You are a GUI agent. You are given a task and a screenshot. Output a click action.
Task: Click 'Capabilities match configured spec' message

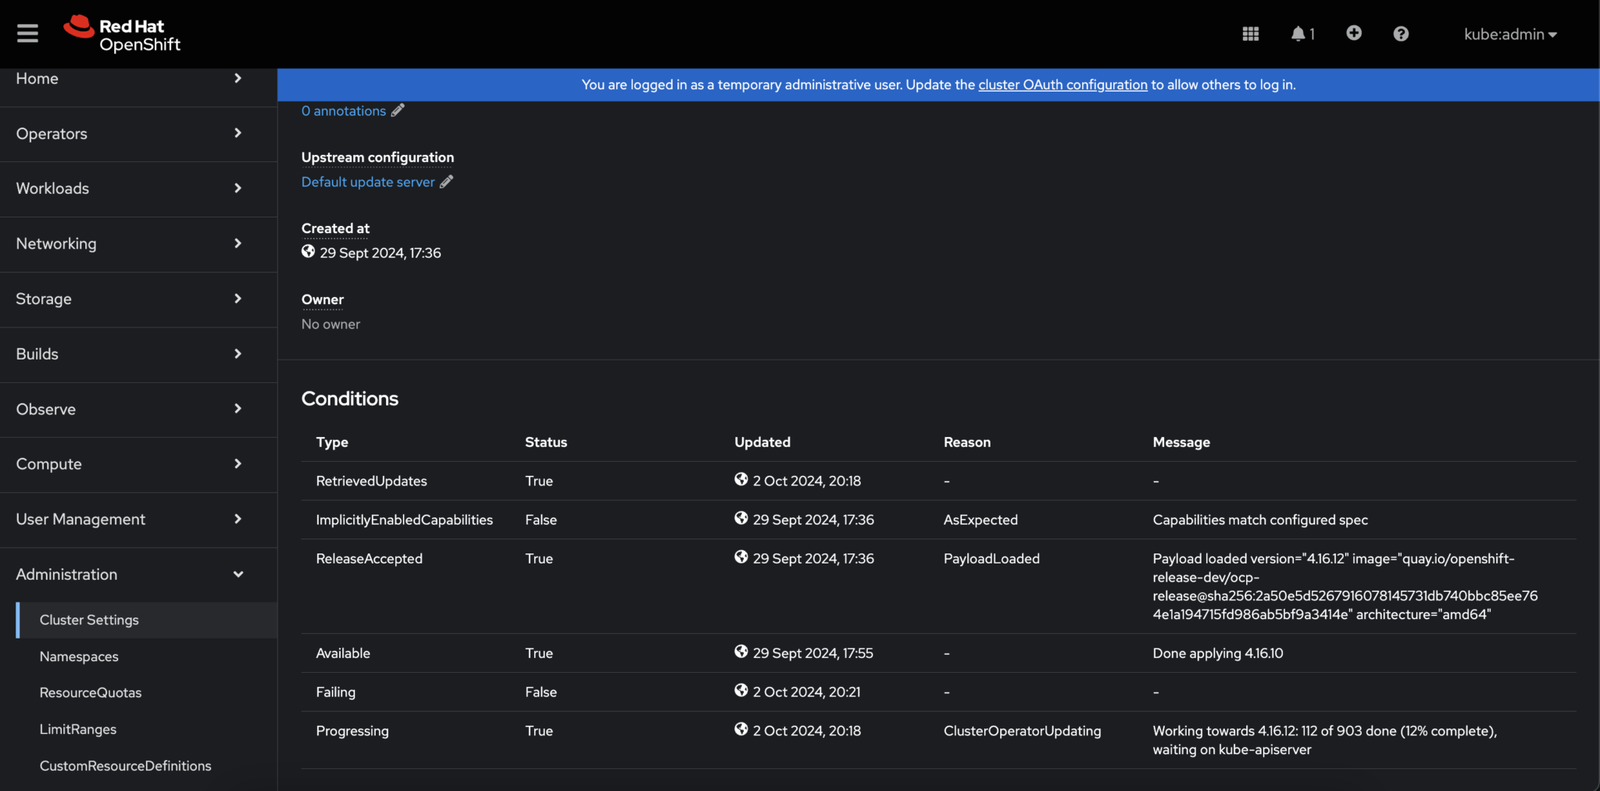(1260, 520)
